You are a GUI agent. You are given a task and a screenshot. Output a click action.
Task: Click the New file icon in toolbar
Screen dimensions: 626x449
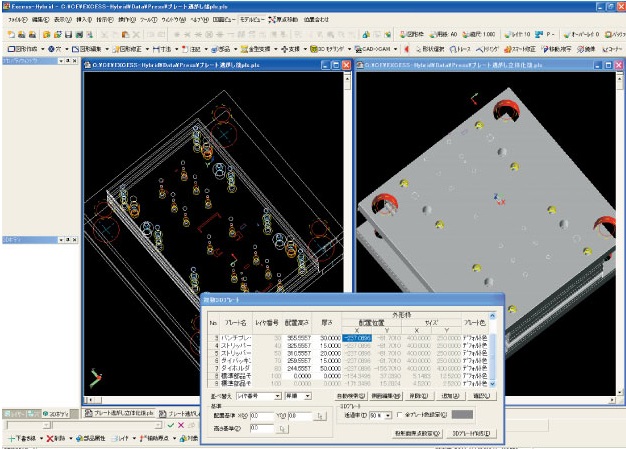point(10,33)
